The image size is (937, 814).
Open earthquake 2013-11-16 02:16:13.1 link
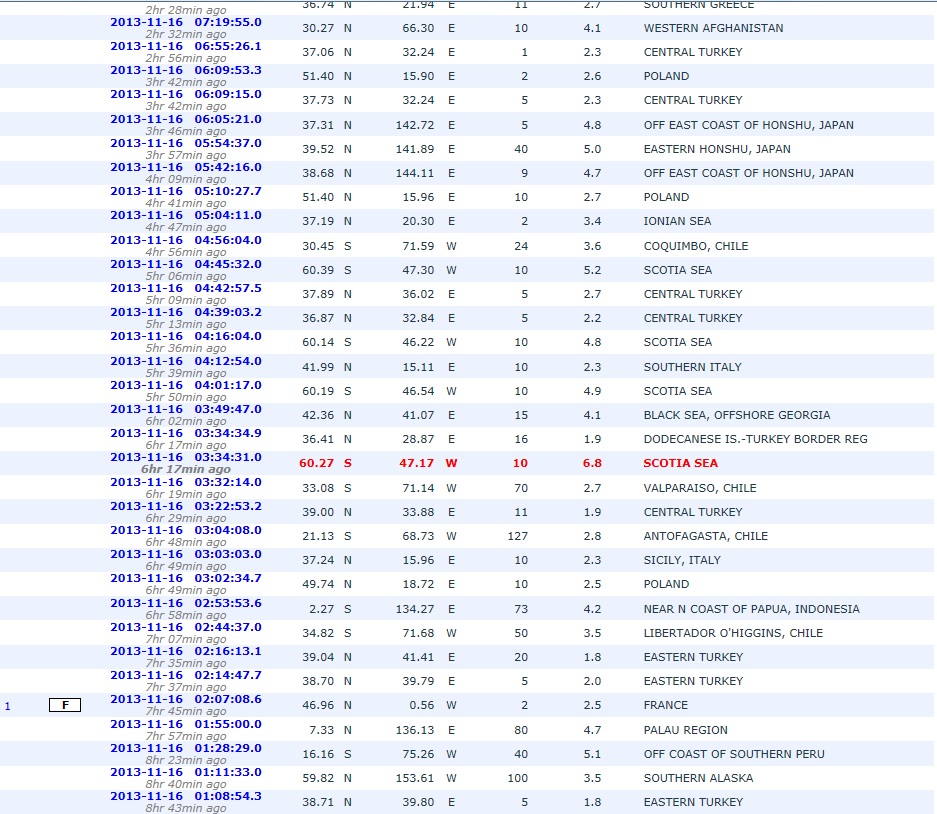pyautogui.click(x=186, y=650)
